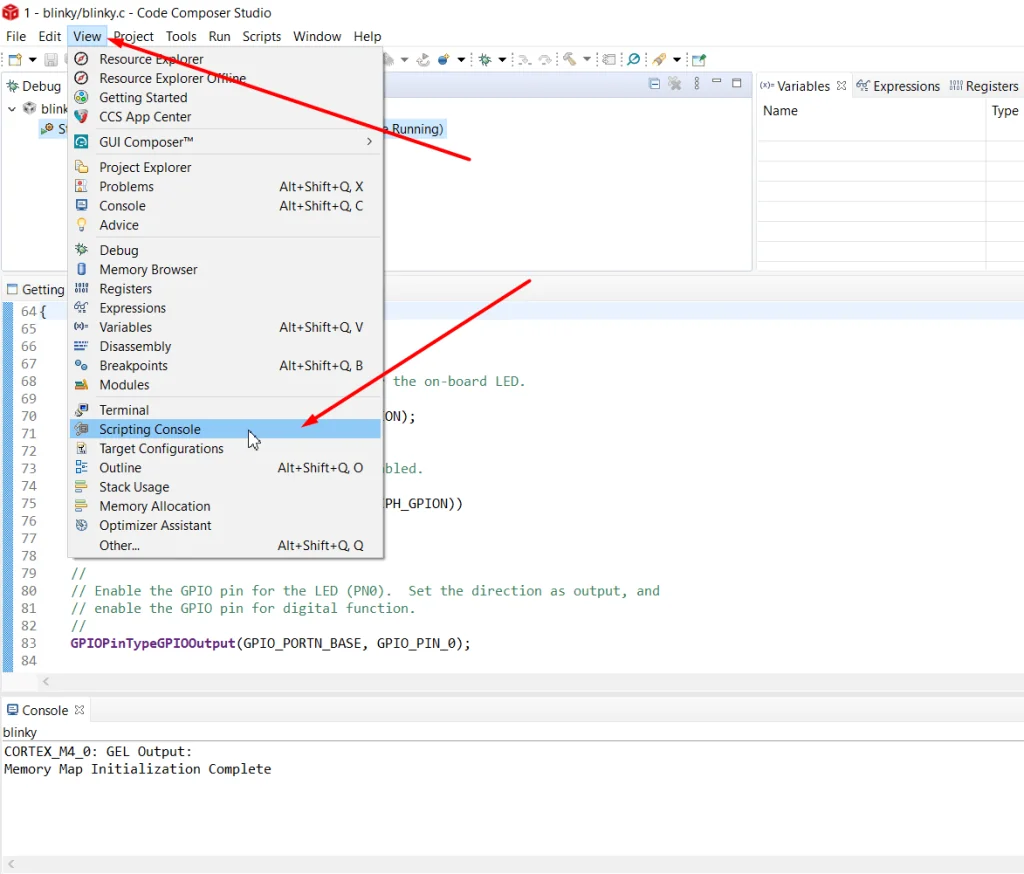Expand the GUI Composer submenu arrow

click(369, 142)
